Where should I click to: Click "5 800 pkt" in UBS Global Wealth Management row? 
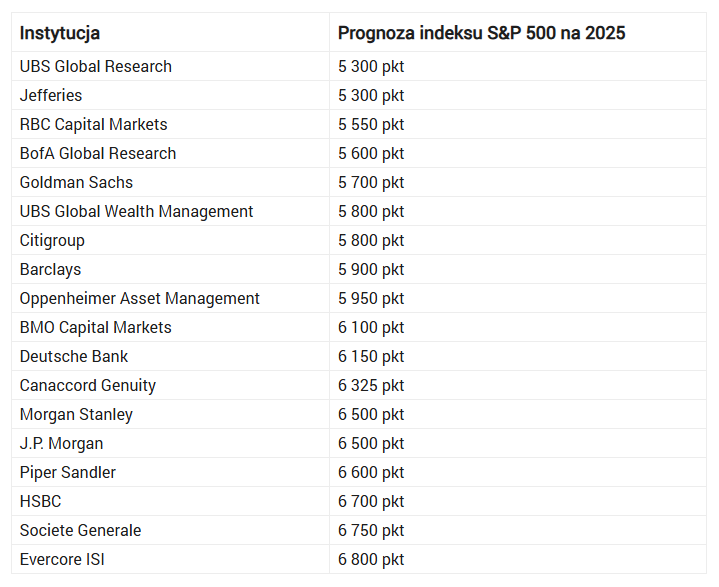(371, 211)
